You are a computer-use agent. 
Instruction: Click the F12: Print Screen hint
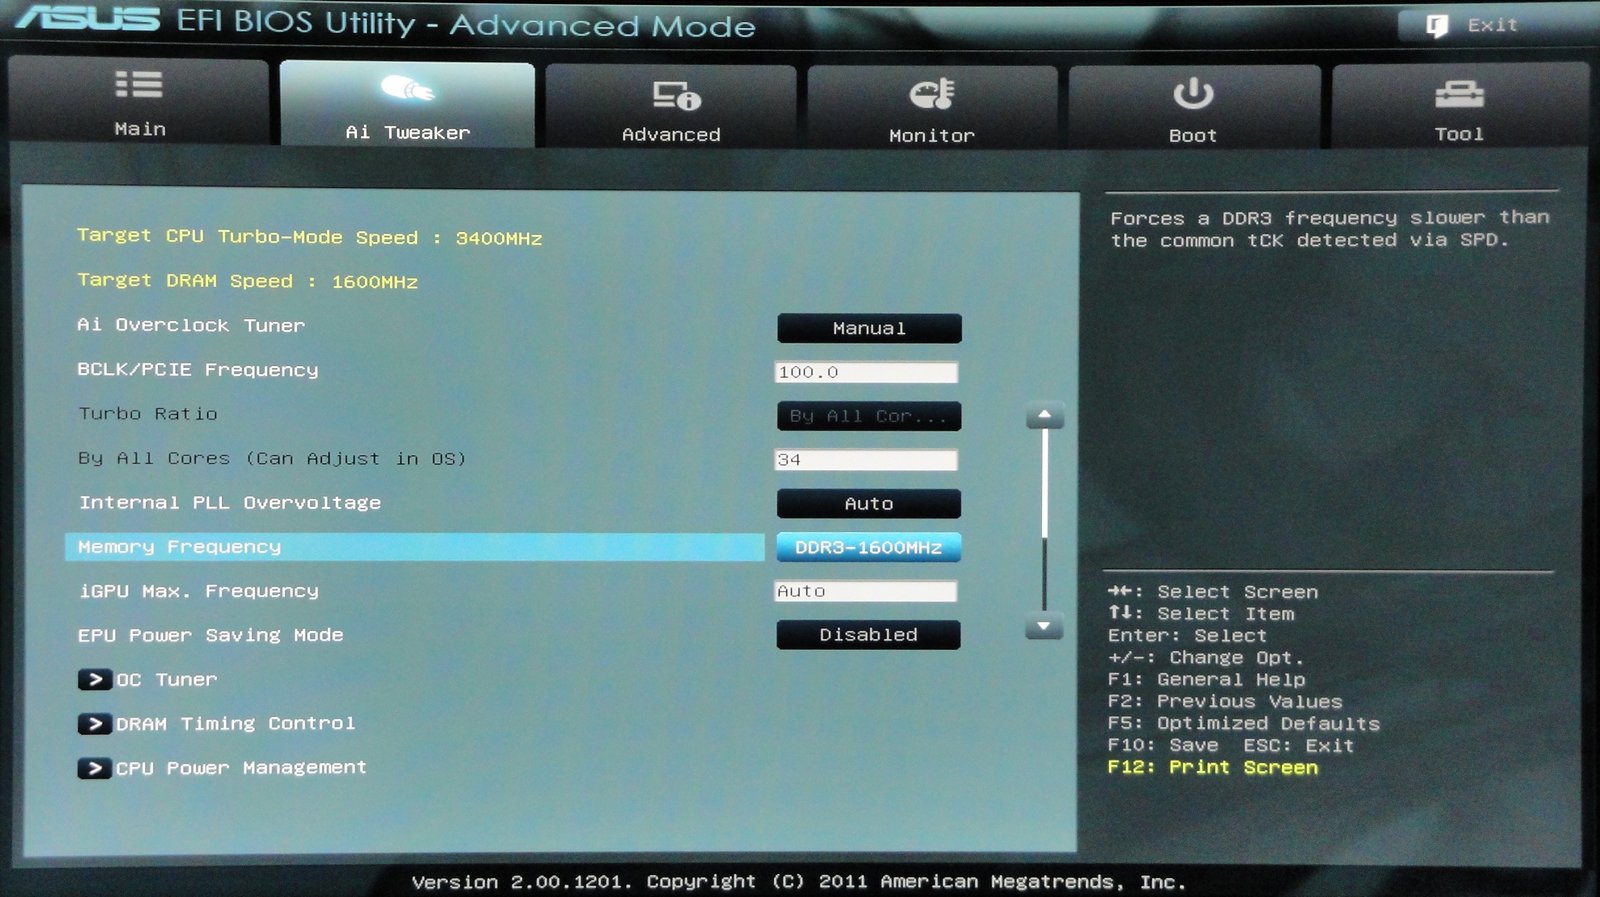(1213, 768)
